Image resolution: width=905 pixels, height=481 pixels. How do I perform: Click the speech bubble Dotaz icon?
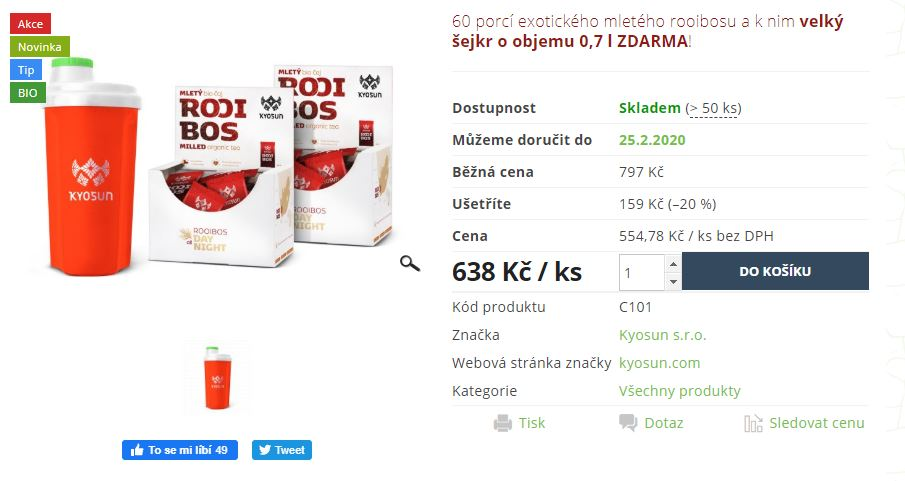pos(628,423)
